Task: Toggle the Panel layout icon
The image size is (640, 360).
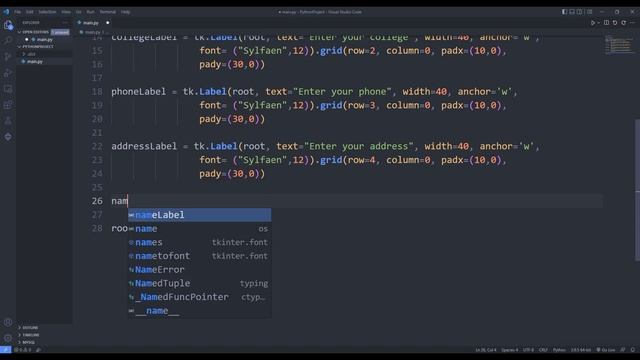Action: 572,12
